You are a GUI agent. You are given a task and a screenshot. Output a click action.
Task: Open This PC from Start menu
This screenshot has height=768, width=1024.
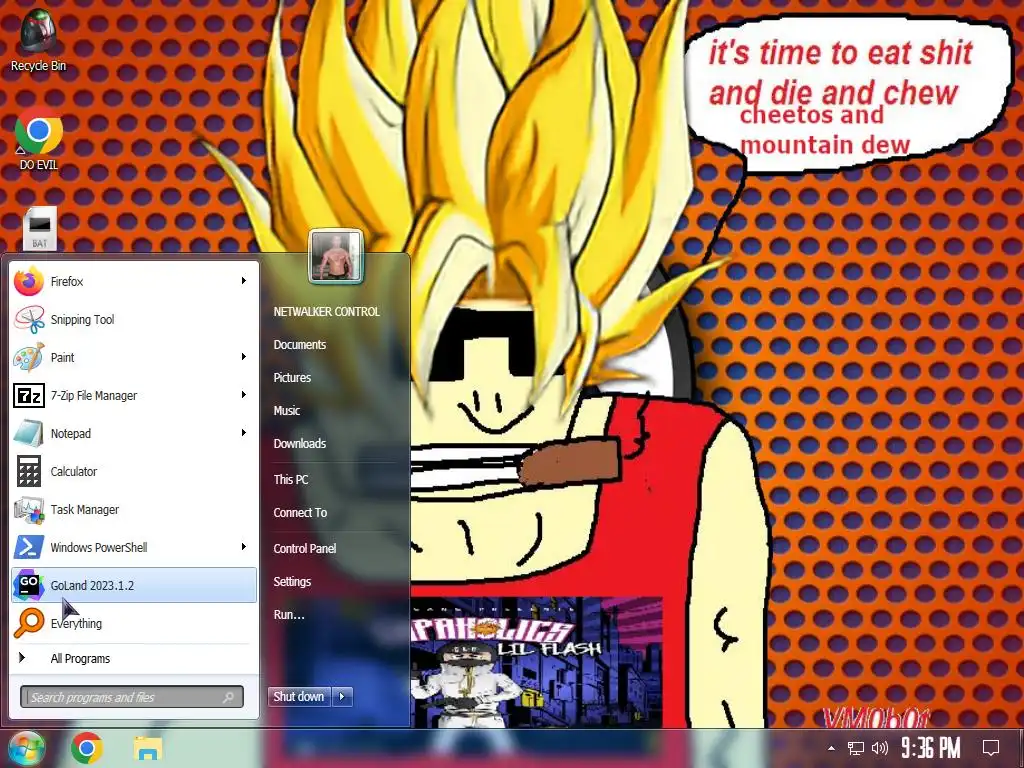point(291,479)
